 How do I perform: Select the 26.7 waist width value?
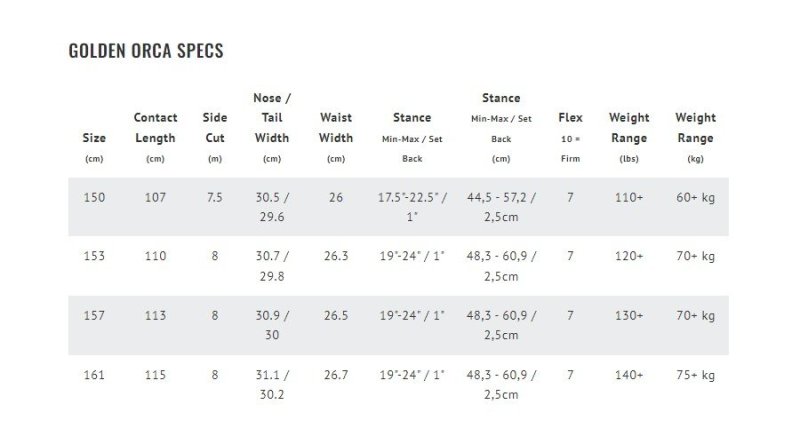click(336, 374)
